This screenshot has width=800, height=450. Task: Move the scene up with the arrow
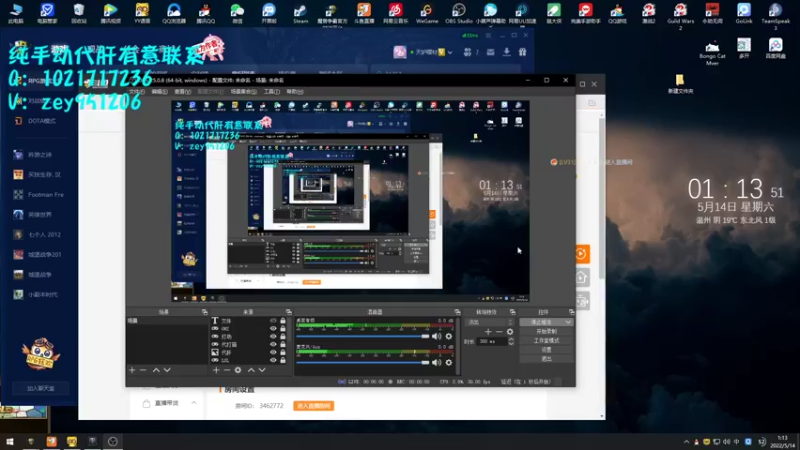[156, 370]
